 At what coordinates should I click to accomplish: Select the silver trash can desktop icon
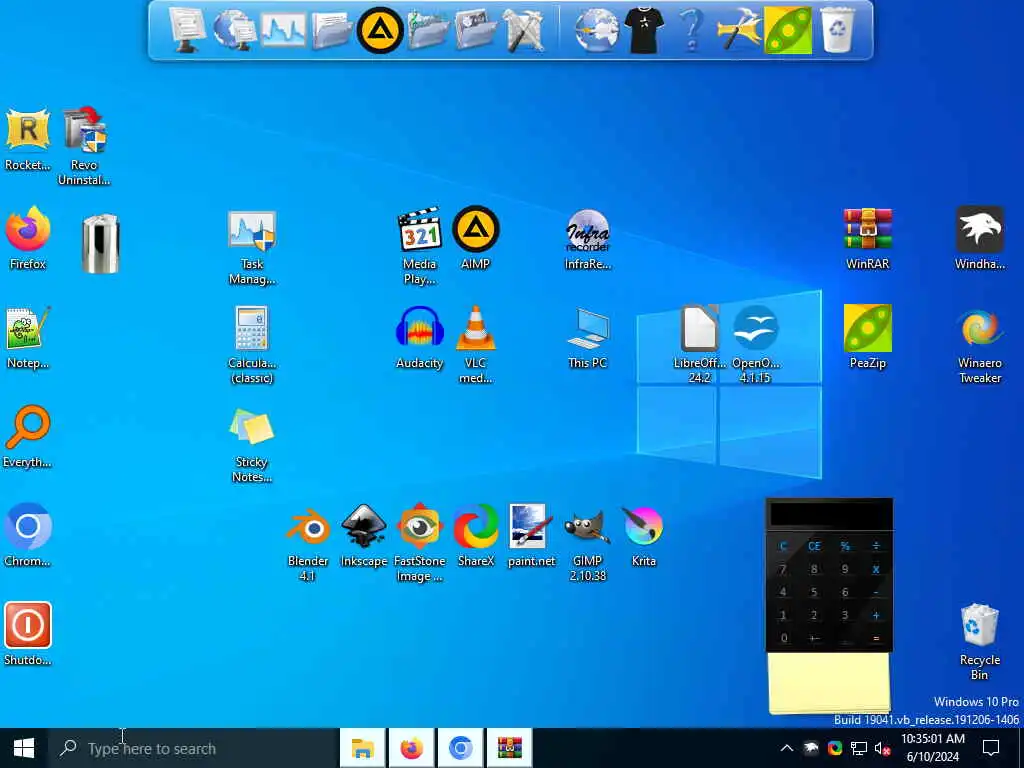[101, 243]
